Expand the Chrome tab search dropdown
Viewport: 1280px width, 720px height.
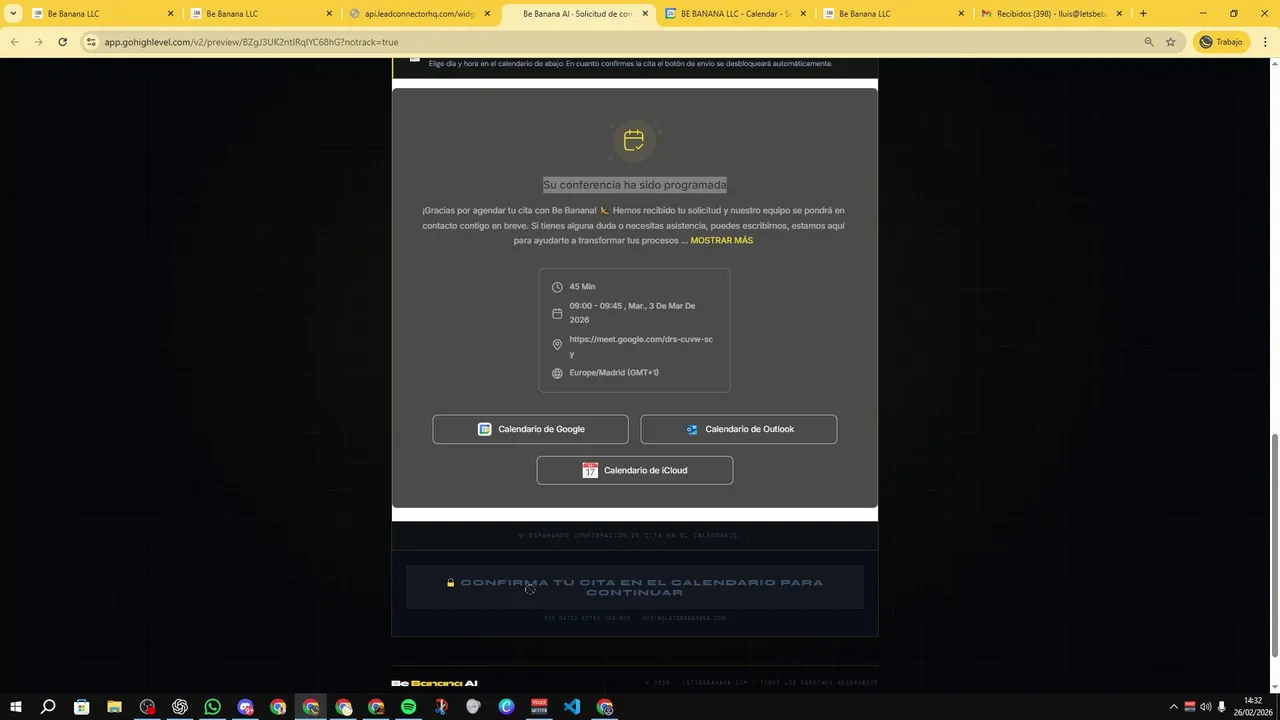[13, 14]
